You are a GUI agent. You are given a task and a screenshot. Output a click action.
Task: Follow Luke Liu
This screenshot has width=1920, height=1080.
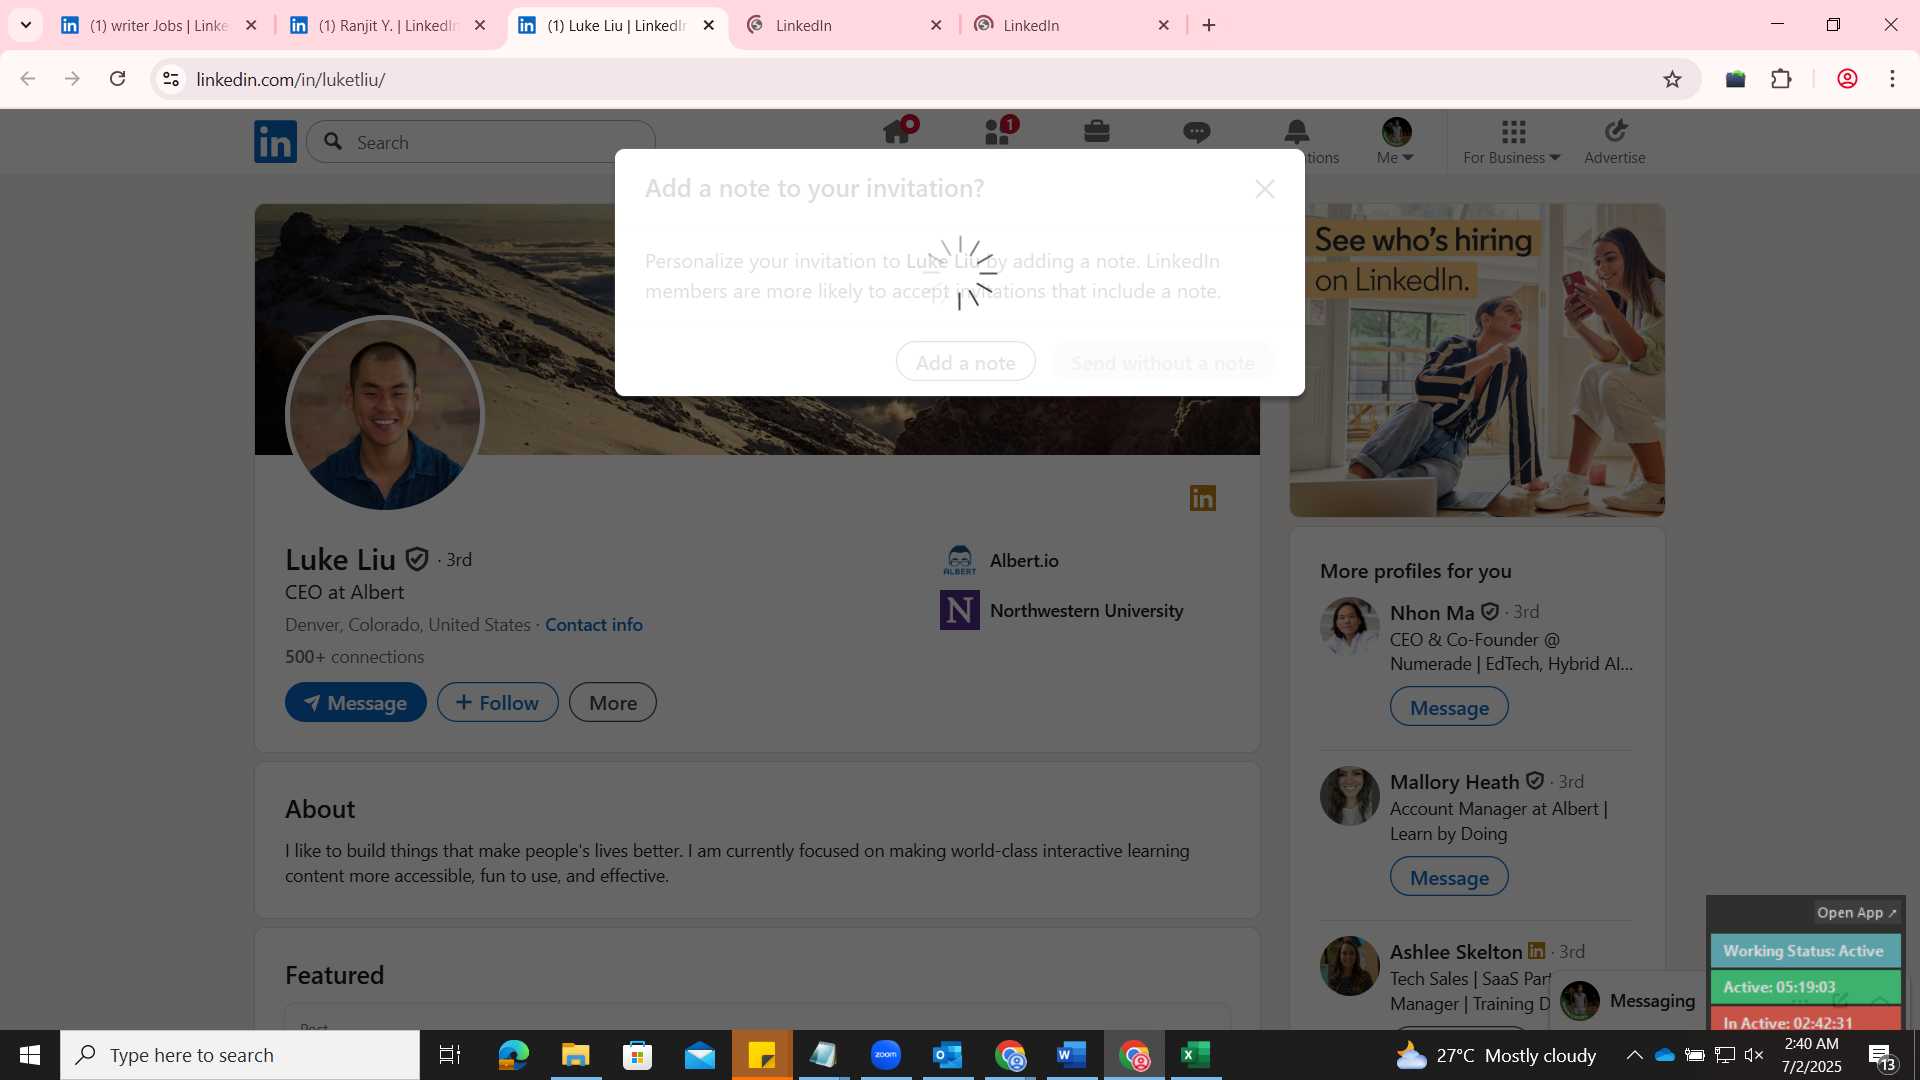498,702
